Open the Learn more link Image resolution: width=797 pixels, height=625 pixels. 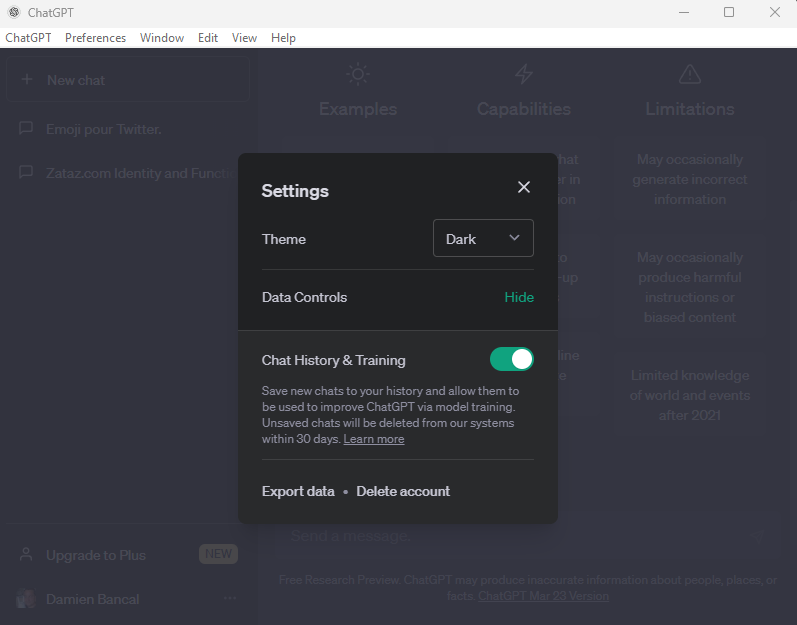click(x=374, y=439)
